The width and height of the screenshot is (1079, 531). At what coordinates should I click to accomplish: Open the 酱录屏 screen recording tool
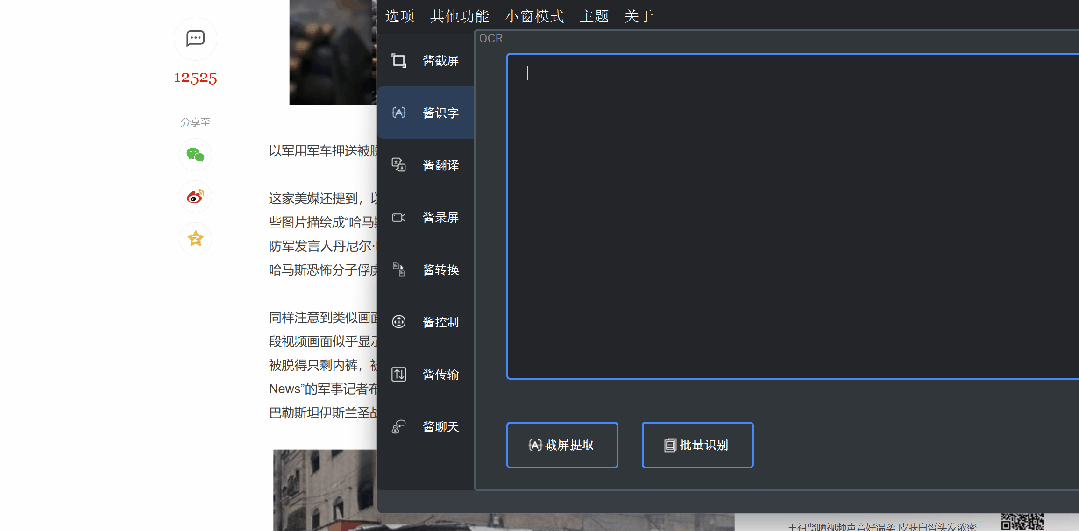coord(425,217)
